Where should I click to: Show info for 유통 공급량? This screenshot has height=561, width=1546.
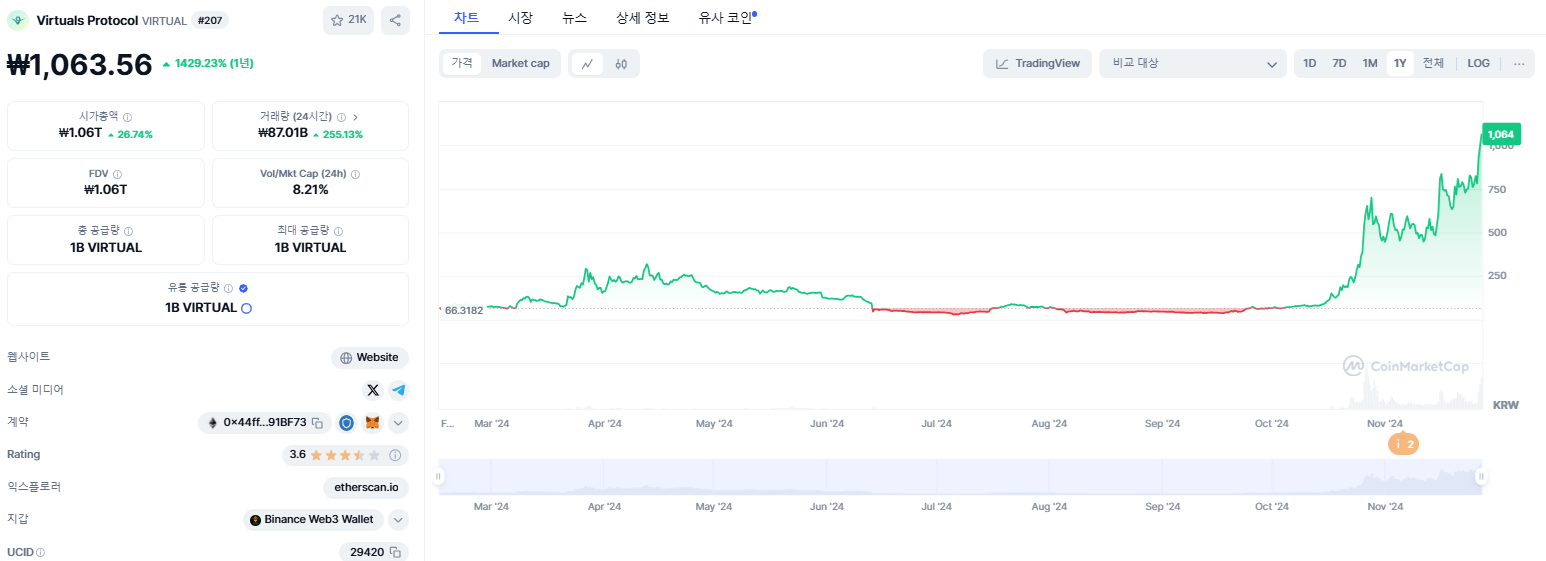tap(228, 288)
